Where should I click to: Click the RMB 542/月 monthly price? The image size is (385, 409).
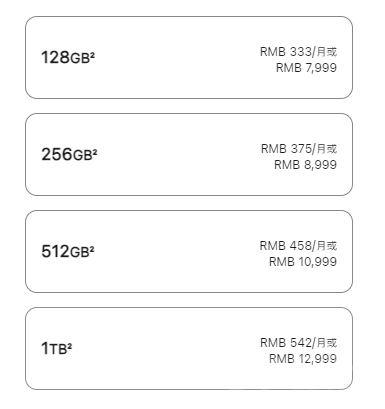[x=293, y=343]
